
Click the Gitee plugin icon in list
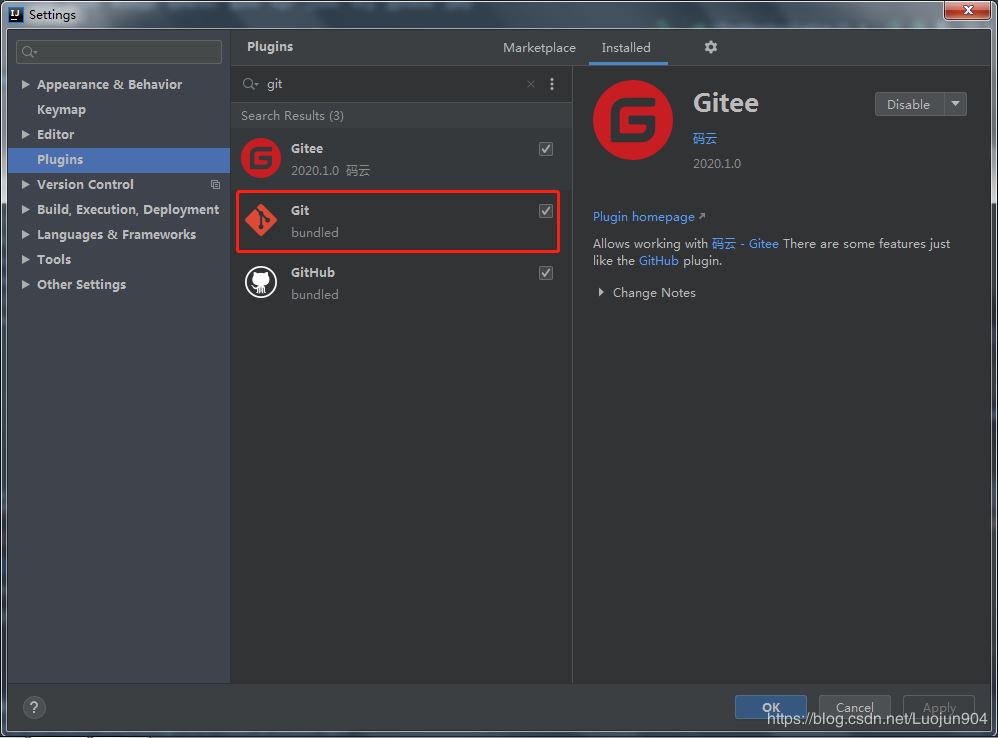coord(261,158)
